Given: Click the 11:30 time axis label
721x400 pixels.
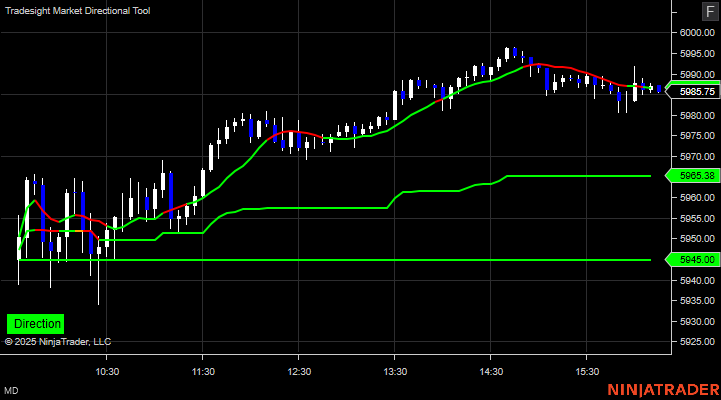Looking at the screenshot, I should point(203,371).
